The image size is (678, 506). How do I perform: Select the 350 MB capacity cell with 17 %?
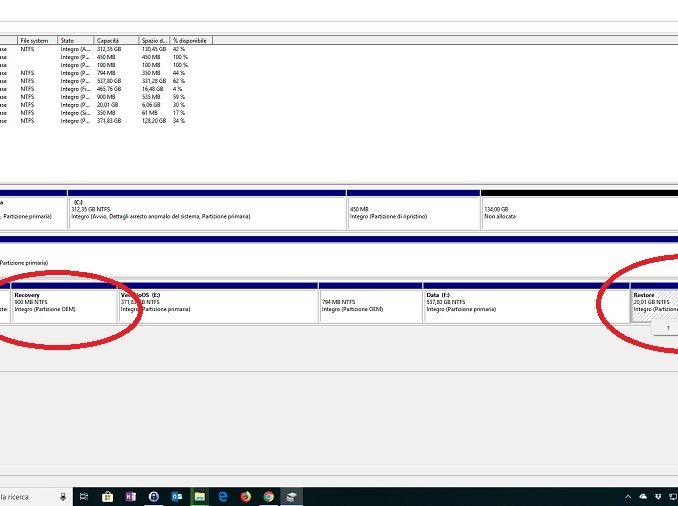tap(106, 113)
